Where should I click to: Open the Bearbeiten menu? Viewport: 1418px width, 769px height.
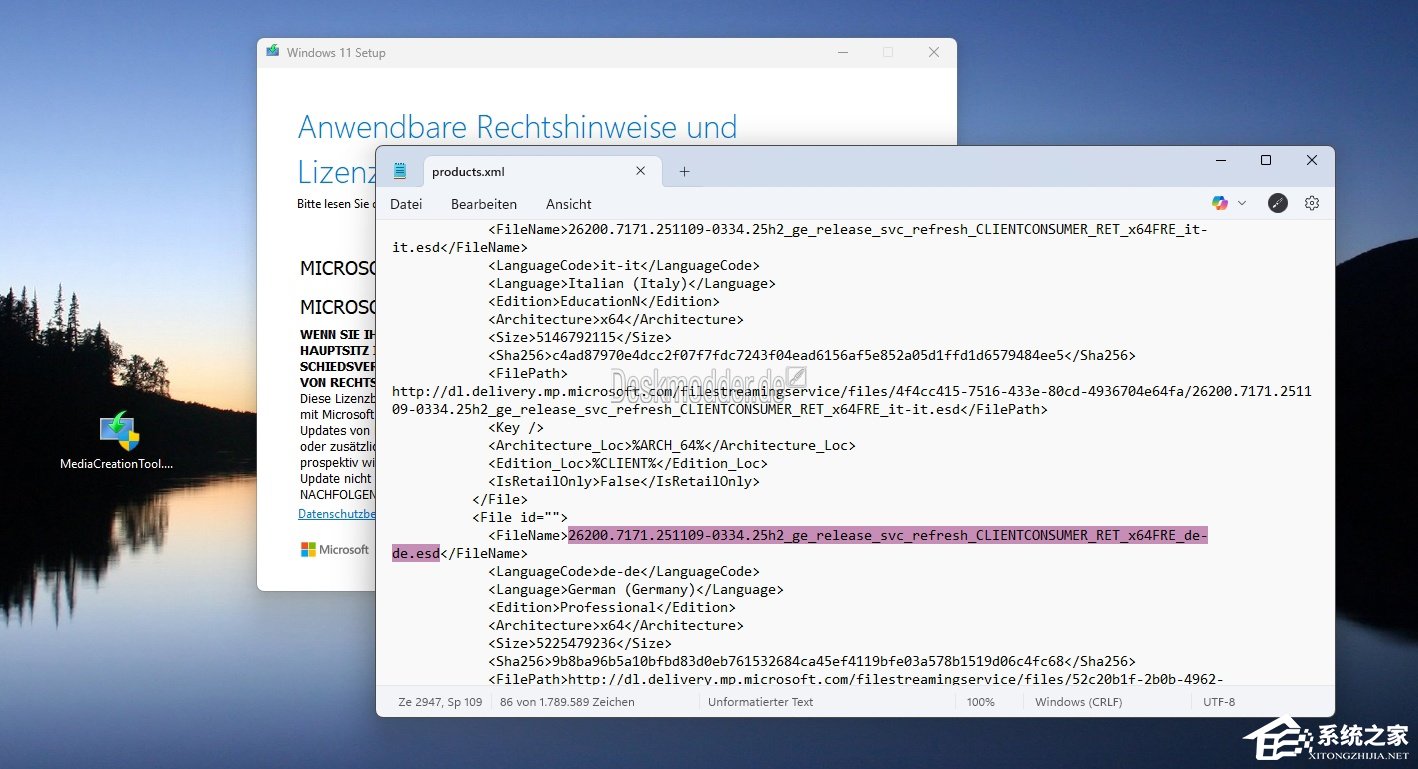484,204
